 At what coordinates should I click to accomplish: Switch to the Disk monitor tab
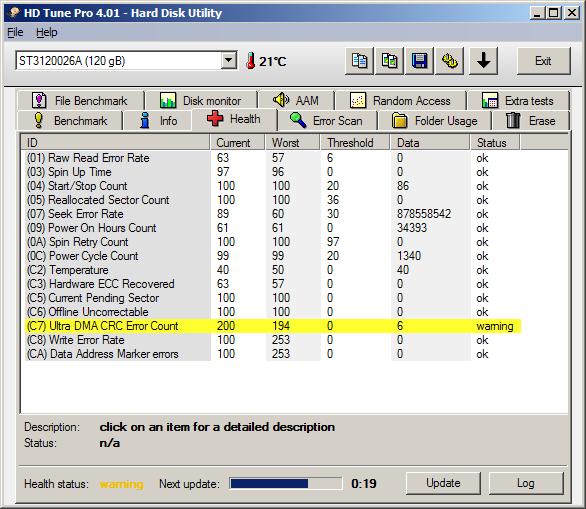tap(201, 101)
